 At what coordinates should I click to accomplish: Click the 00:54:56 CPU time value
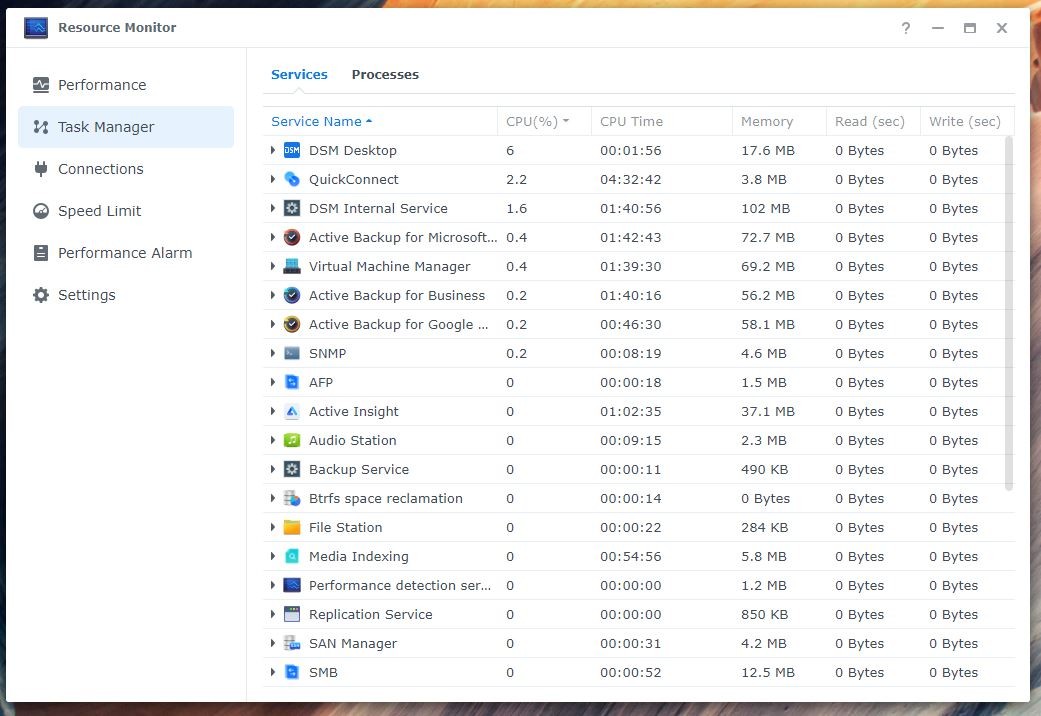pos(631,557)
